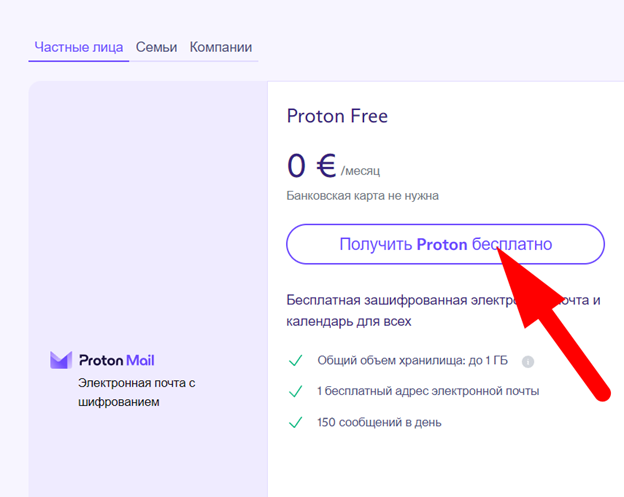Open the Семьи tab

point(156,47)
